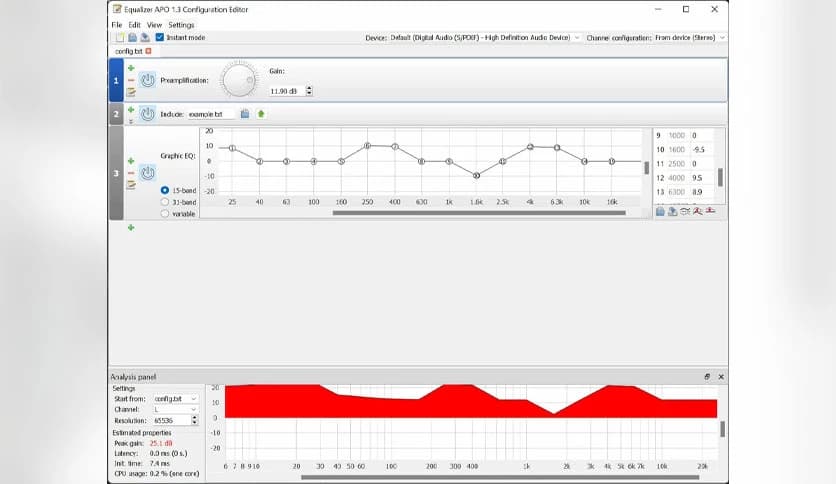The image size is (836, 484).
Task: Choose the variable band radio button
Action: tap(165, 214)
